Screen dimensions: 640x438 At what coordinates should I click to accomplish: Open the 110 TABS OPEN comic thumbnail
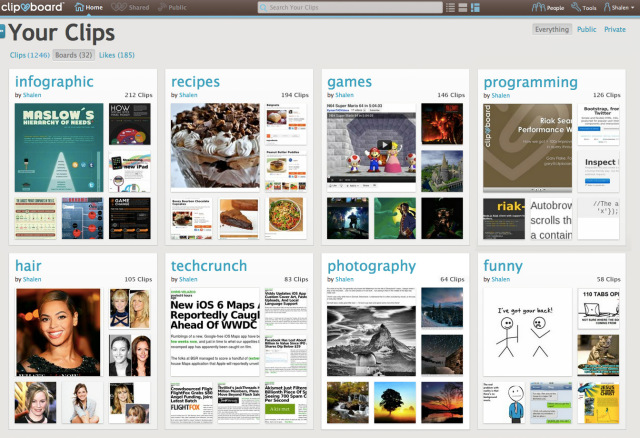click(x=598, y=309)
